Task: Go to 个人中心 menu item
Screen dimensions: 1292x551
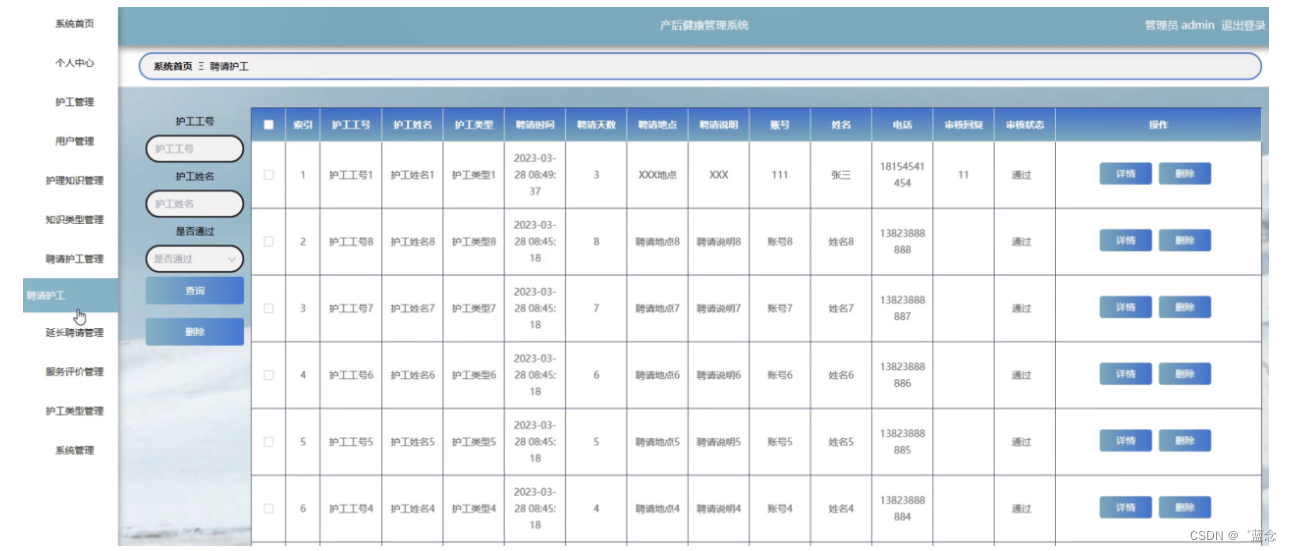Action: [74, 63]
